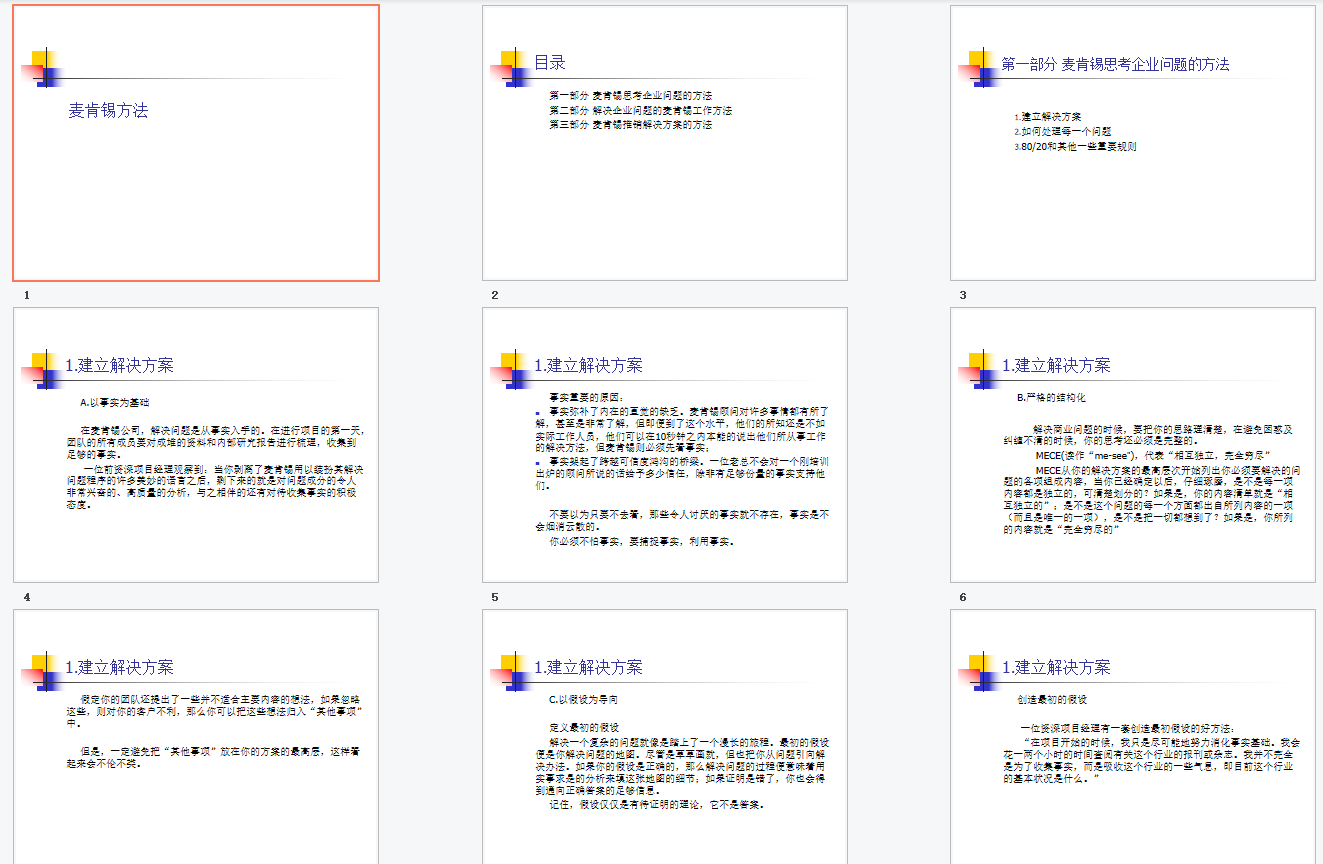Click the colored square logo on slide 1
The image size is (1323, 864).
point(45,67)
